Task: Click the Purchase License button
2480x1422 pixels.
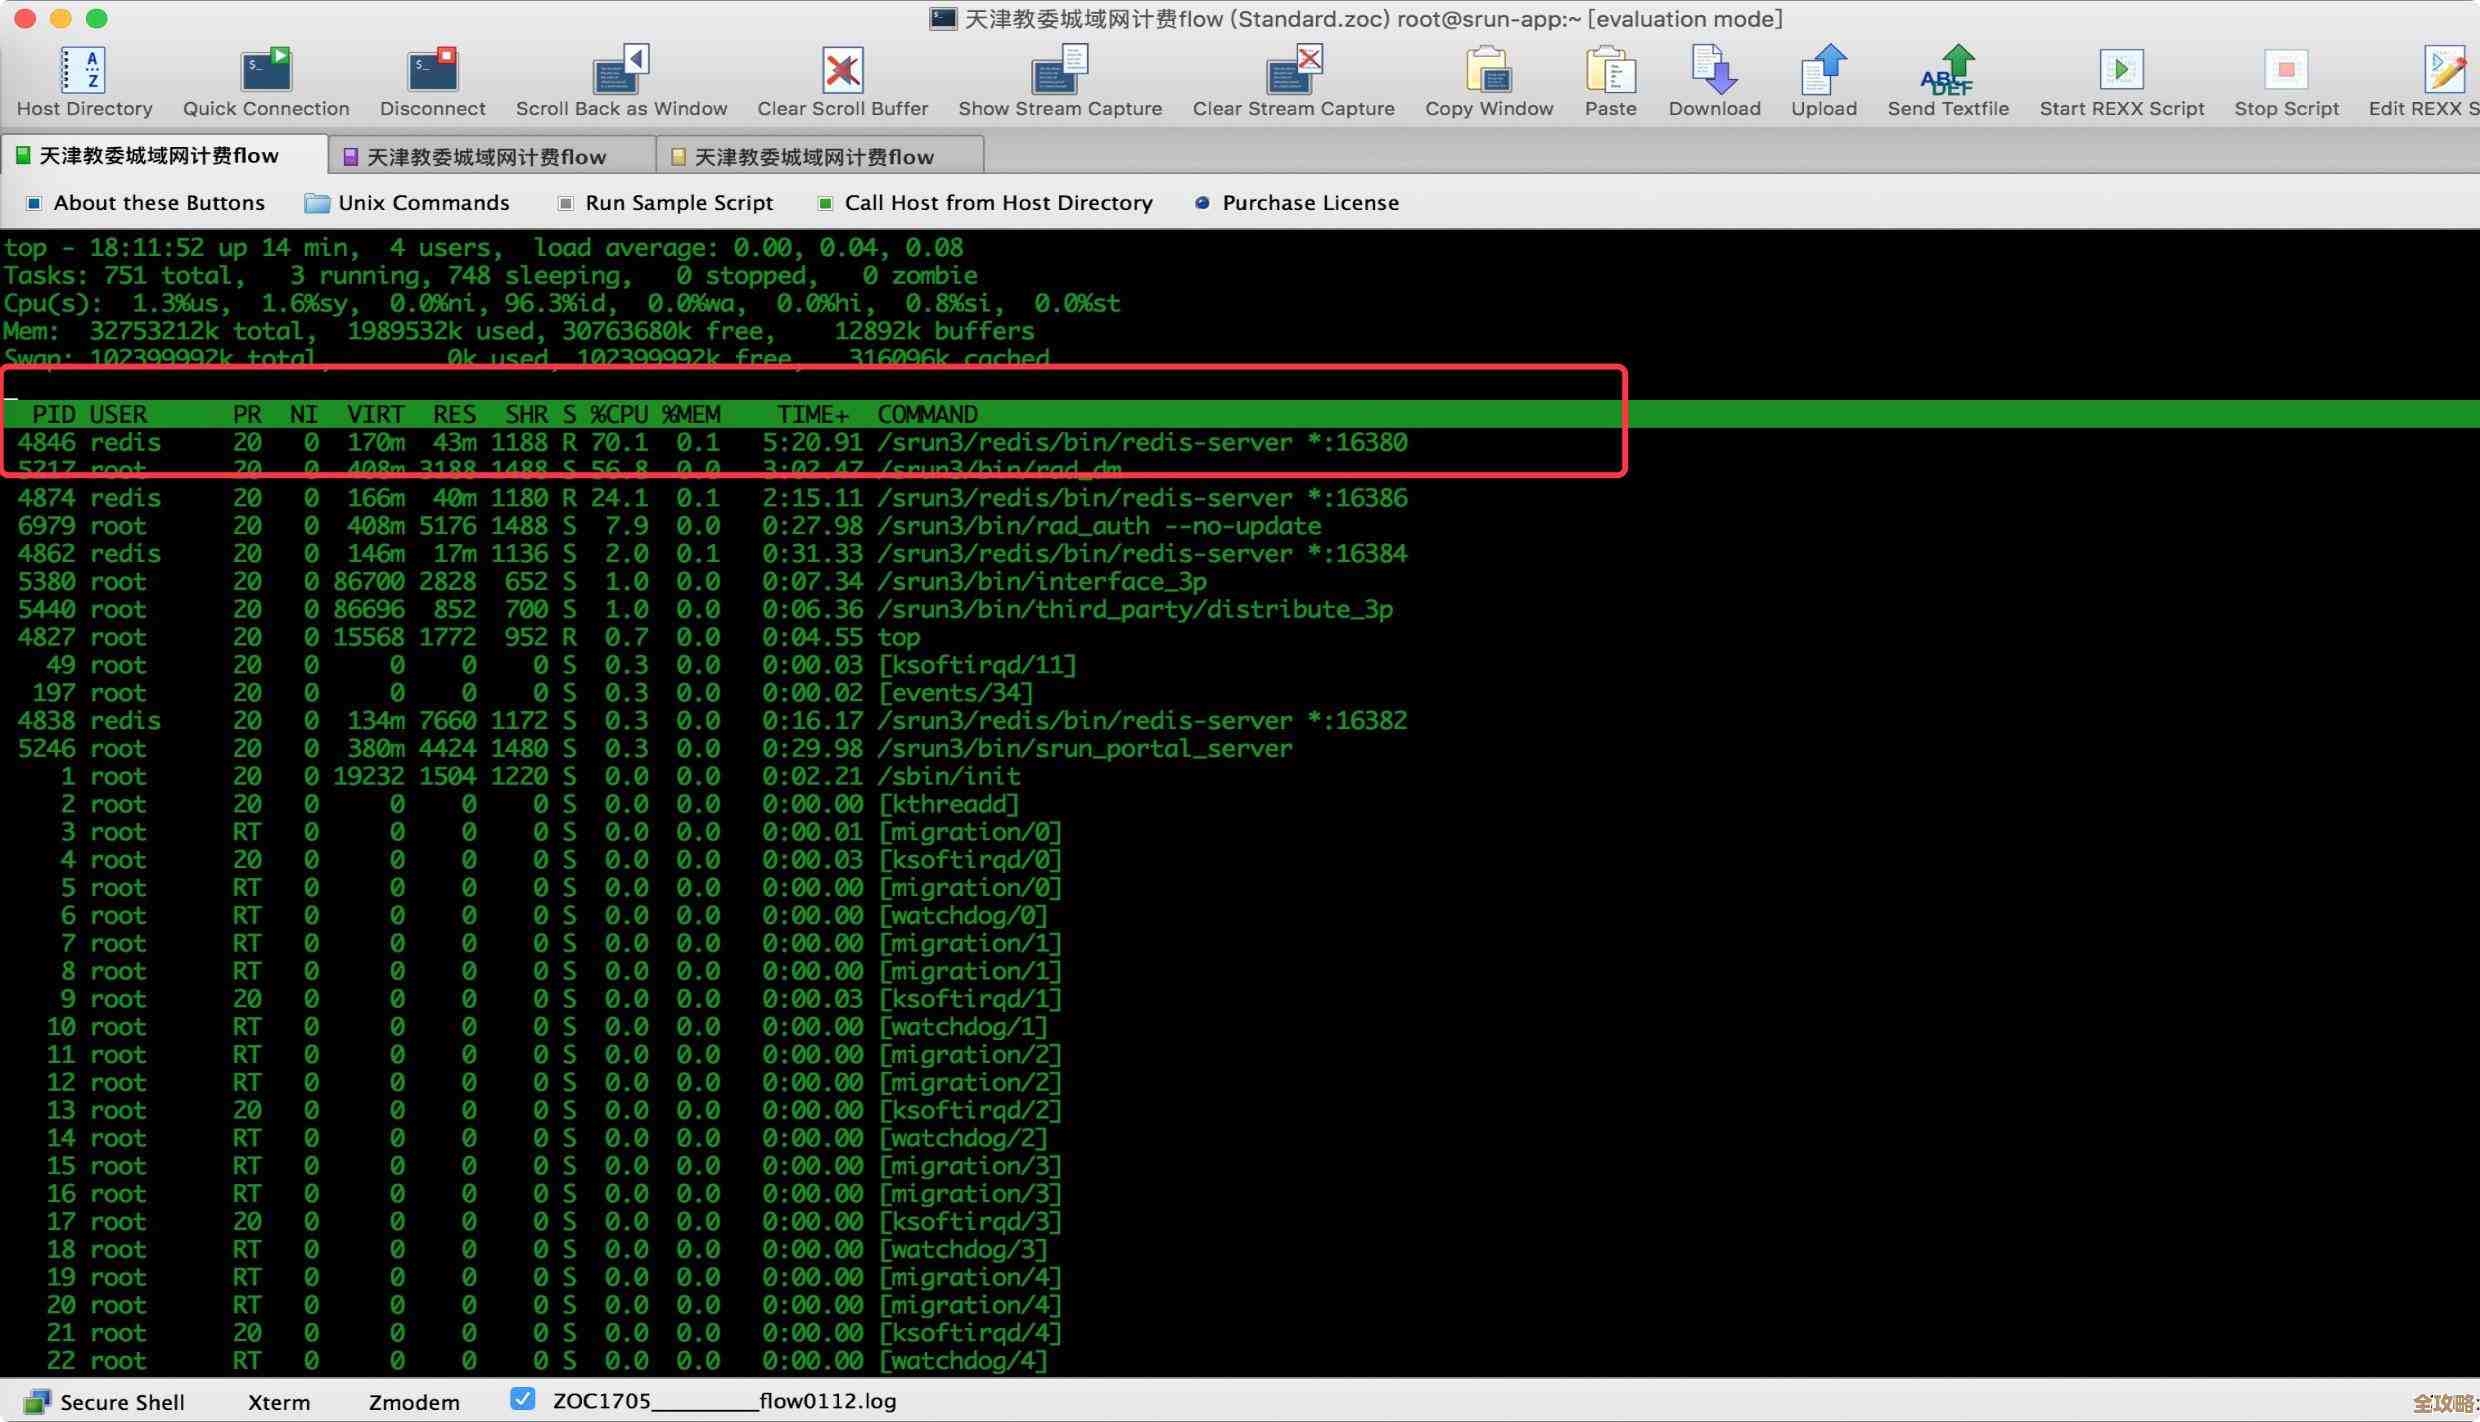Action: (1297, 203)
